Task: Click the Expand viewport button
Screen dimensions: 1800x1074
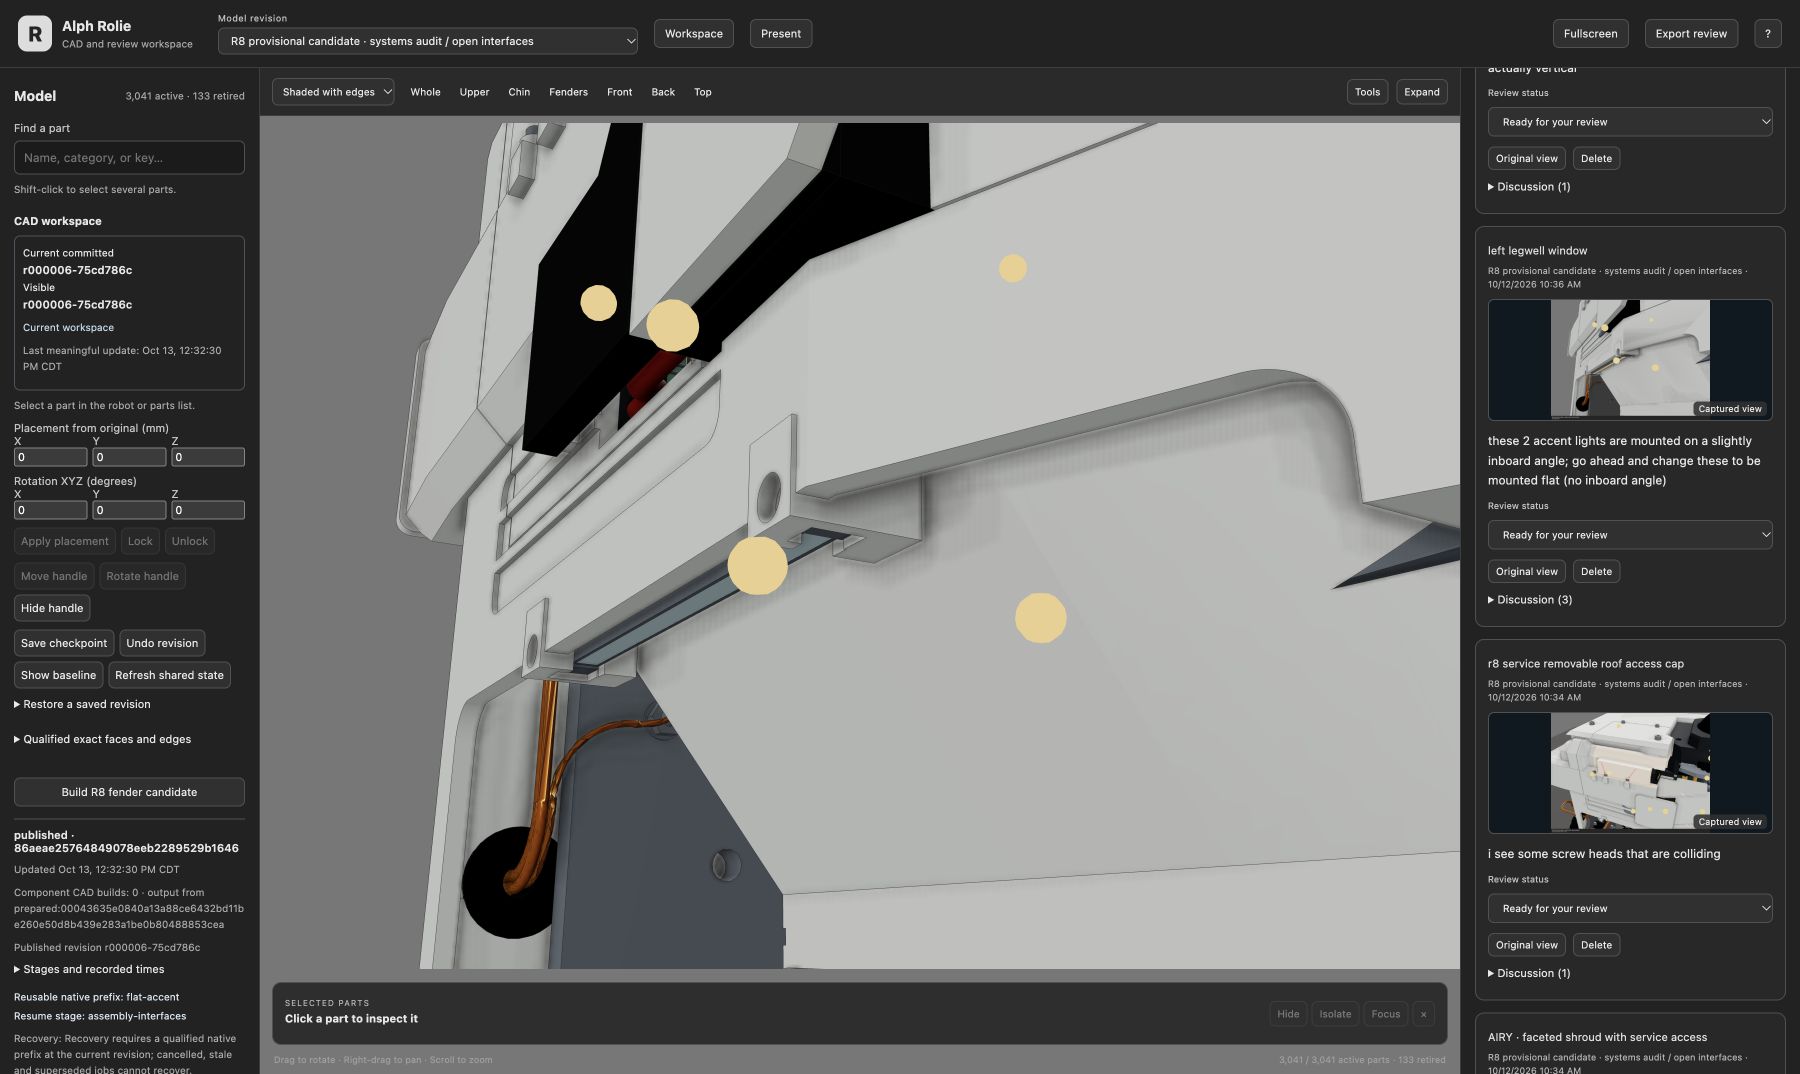Action: tap(1421, 92)
